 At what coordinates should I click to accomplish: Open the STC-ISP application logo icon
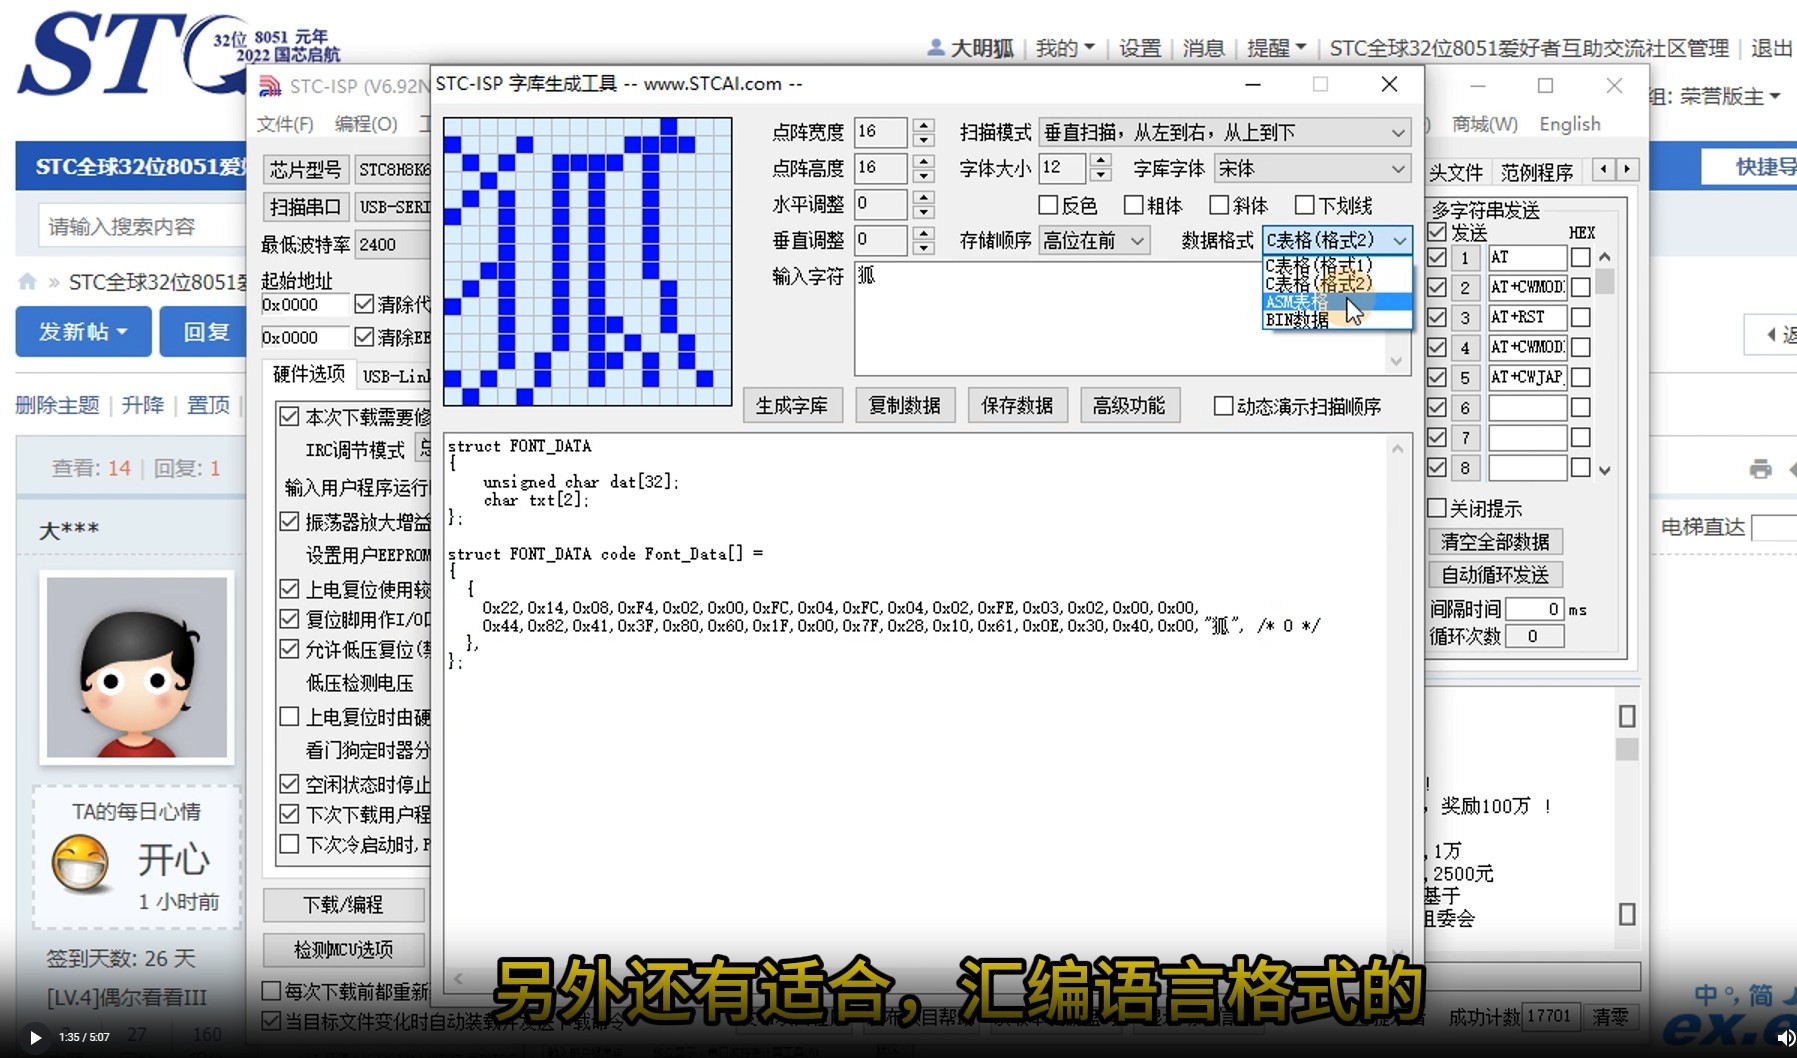270,87
